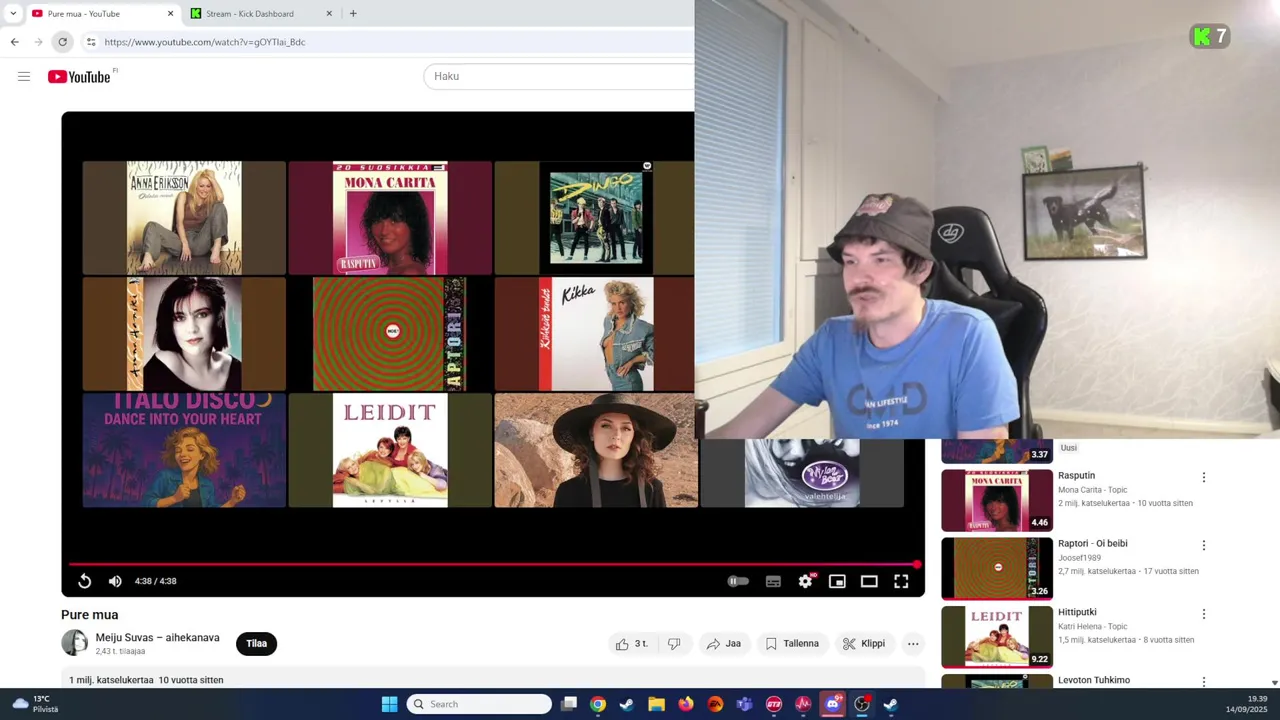Click Hittiputki Leidit sidebar thumbnail
The image size is (1280, 720).
pyautogui.click(x=997, y=637)
